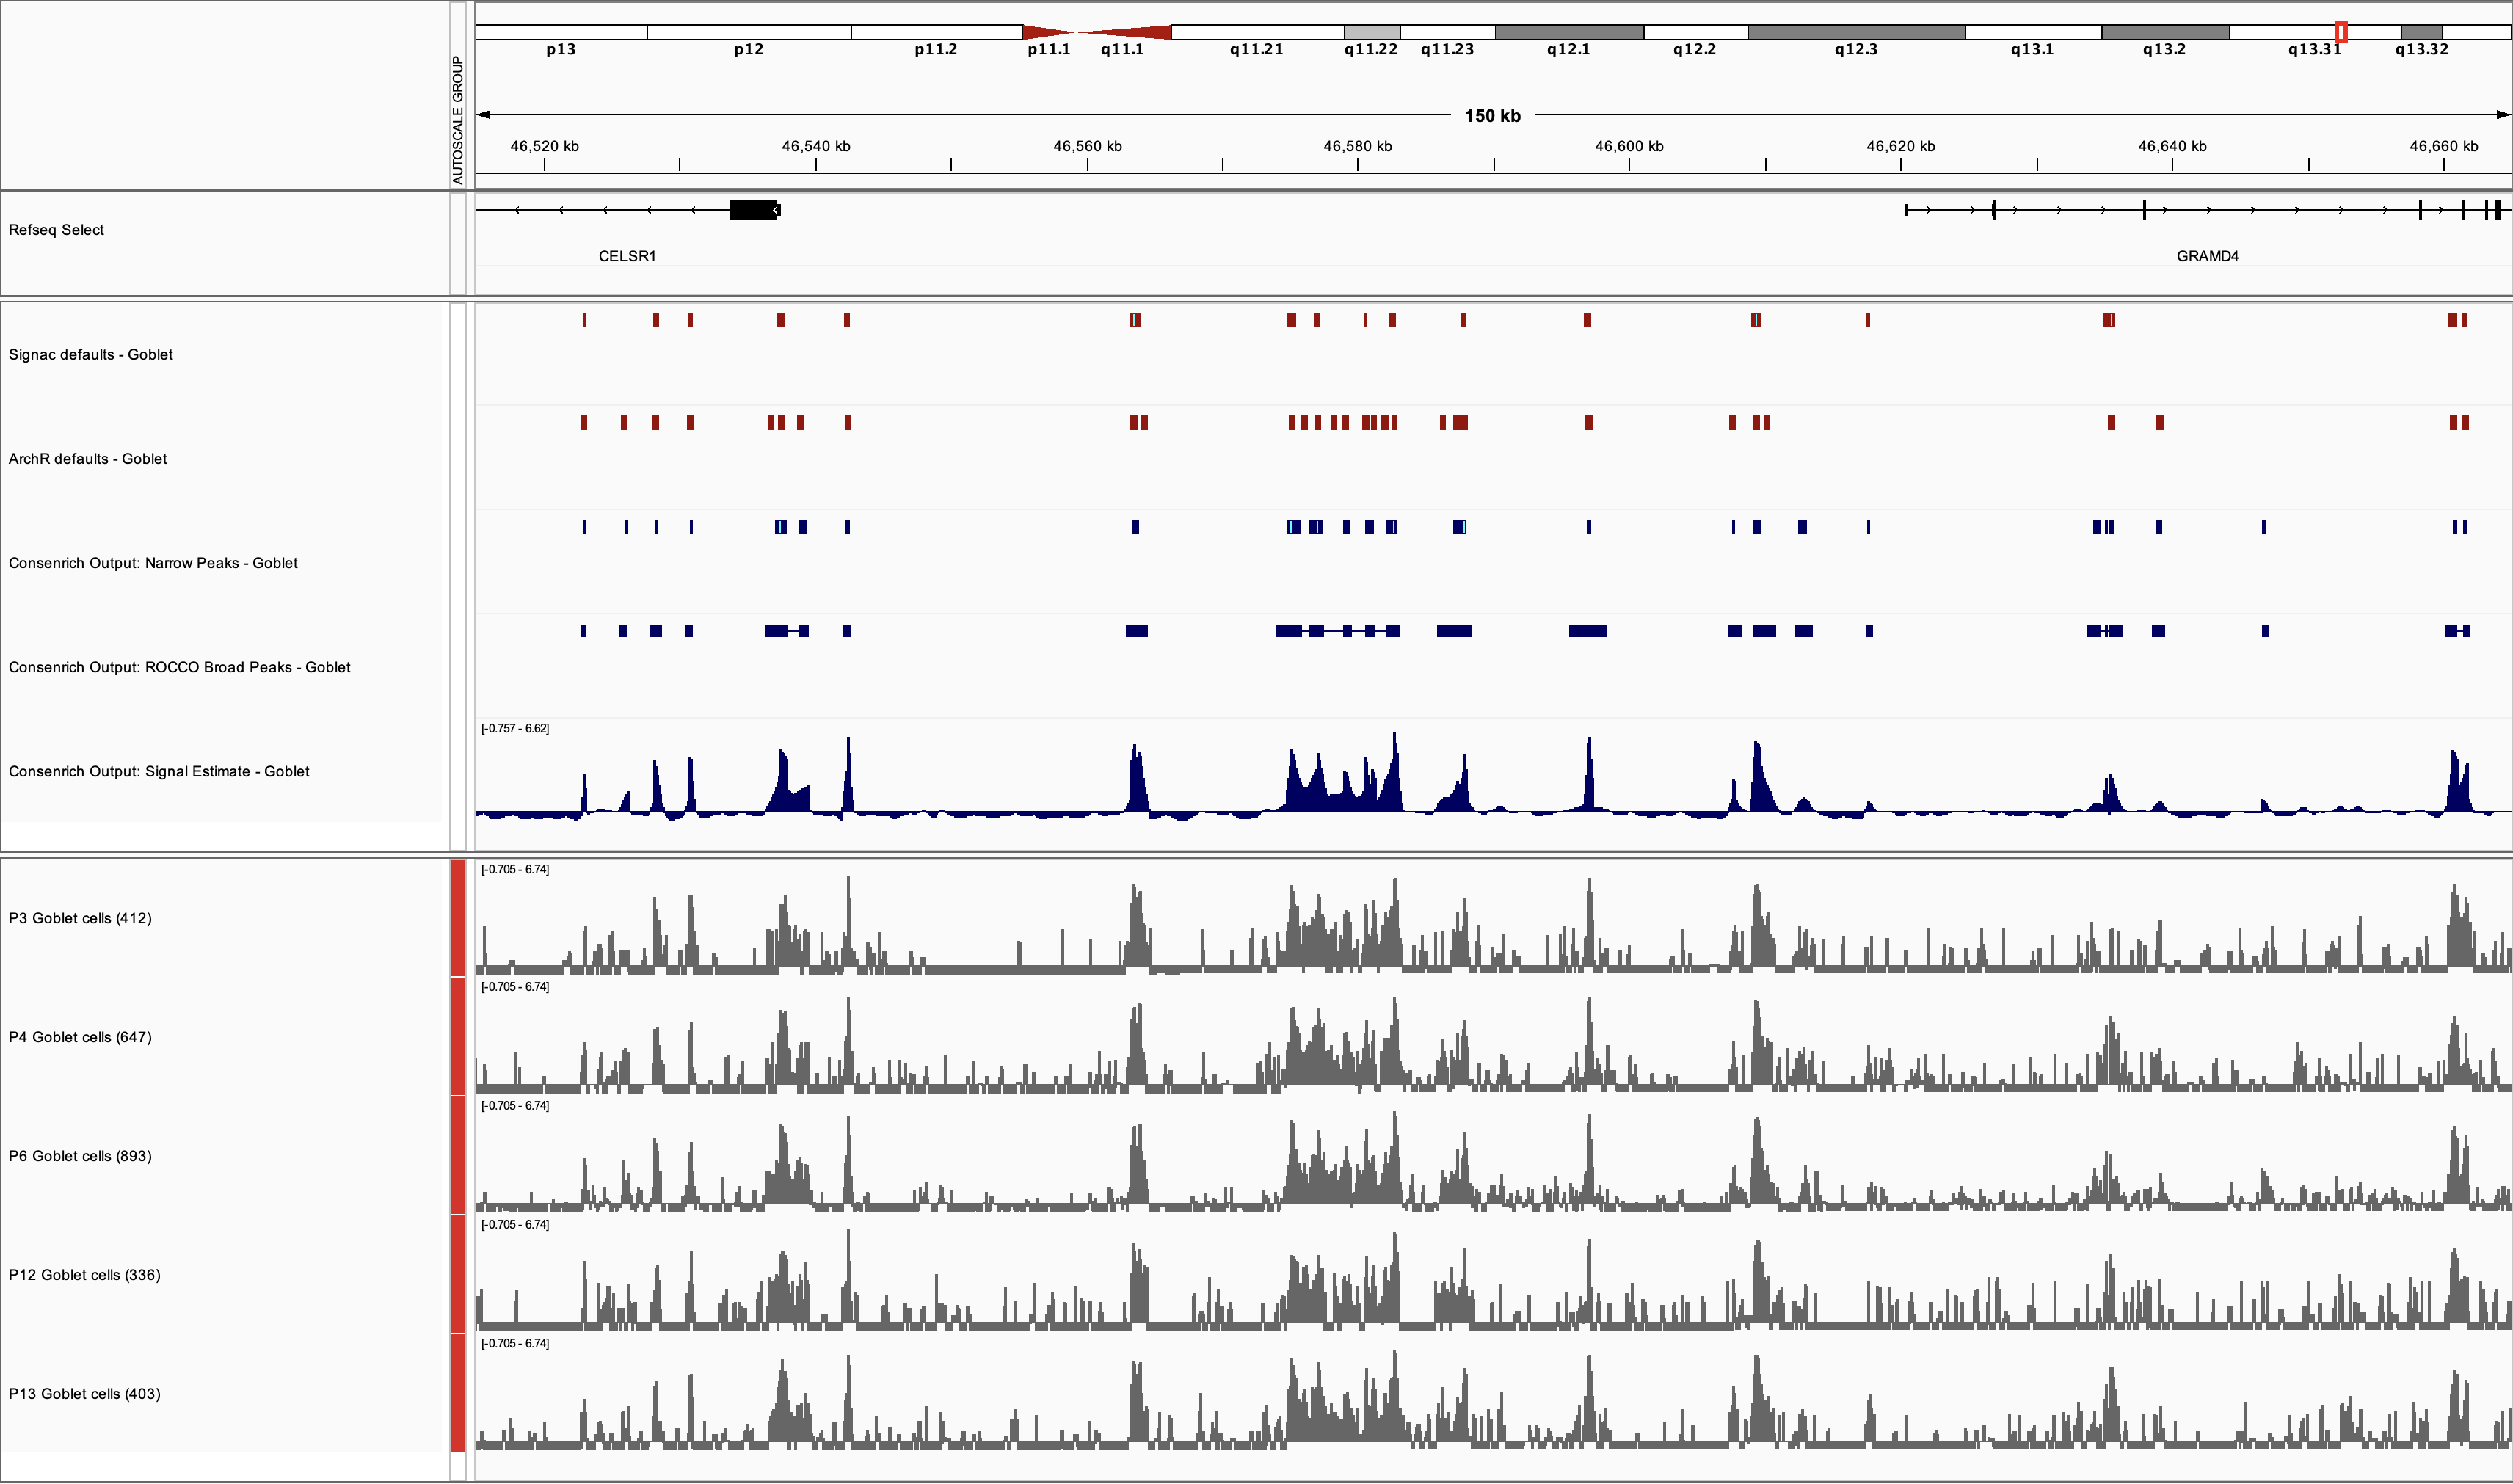Select the ArchR defaults - Goblet track

click(88, 459)
